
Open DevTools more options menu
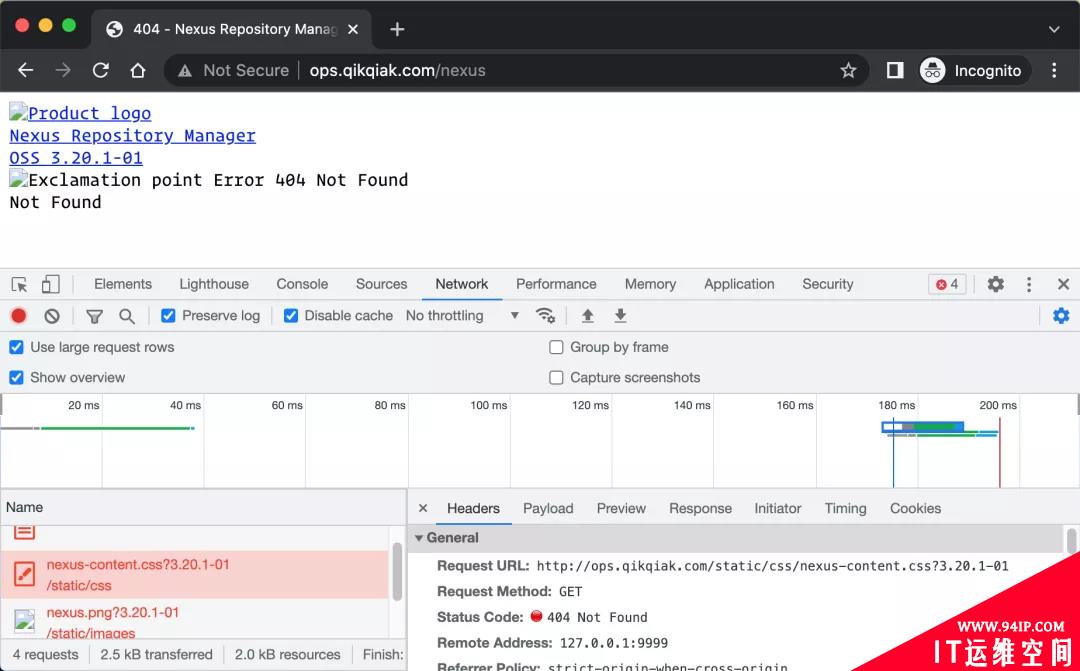[x=1029, y=284]
